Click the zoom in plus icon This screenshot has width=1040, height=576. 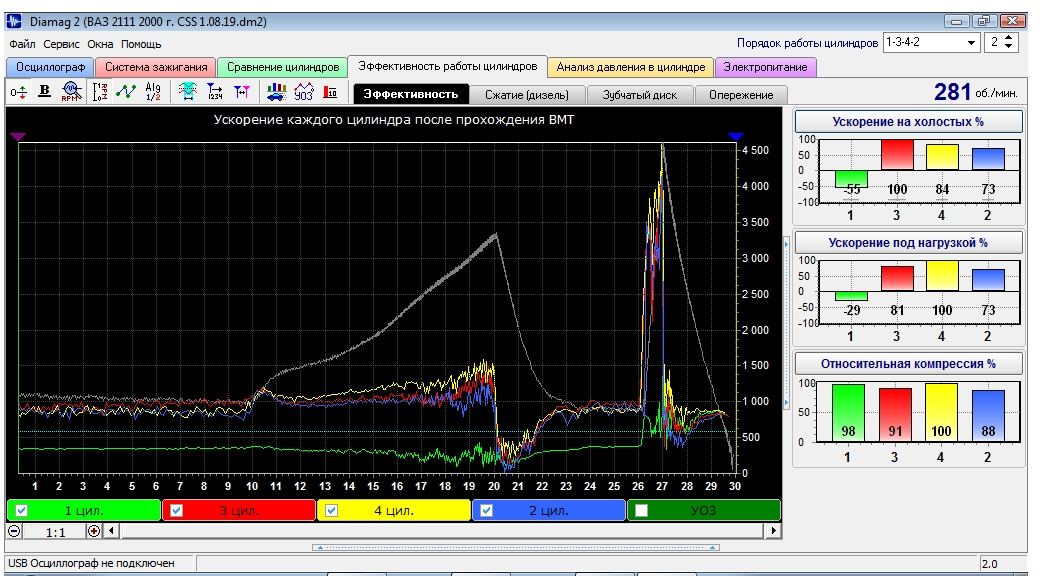point(94,532)
